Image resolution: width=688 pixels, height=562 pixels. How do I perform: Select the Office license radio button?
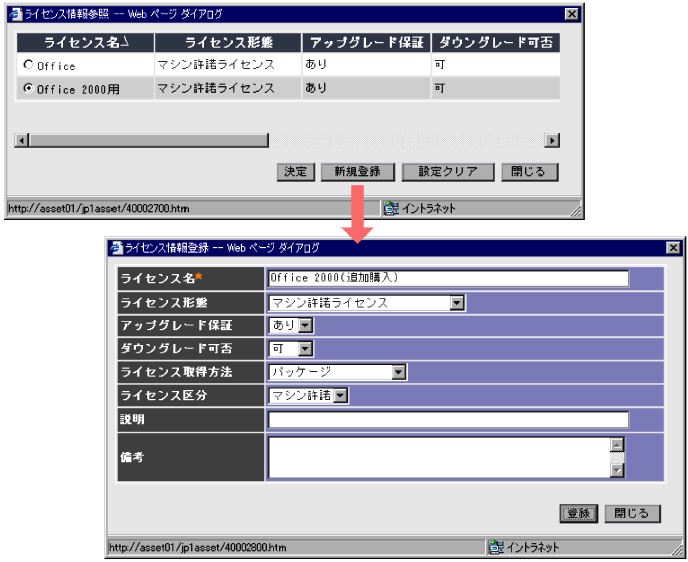tap(29, 64)
